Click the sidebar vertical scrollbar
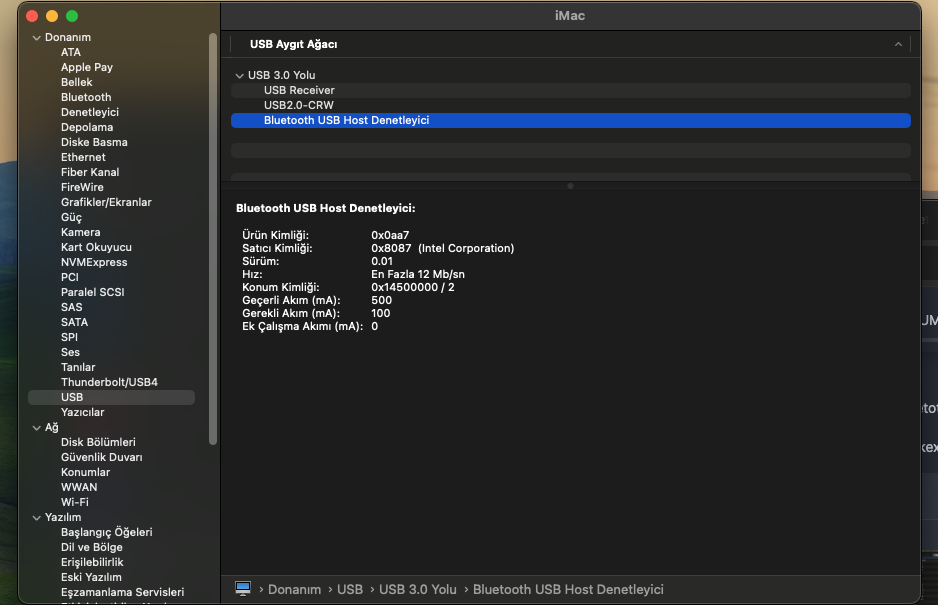938x605 pixels. tap(213, 240)
